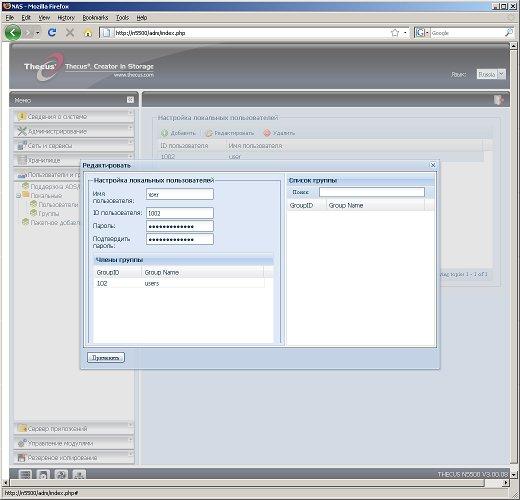
Task: Open the History menu
Action: click(x=66, y=18)
